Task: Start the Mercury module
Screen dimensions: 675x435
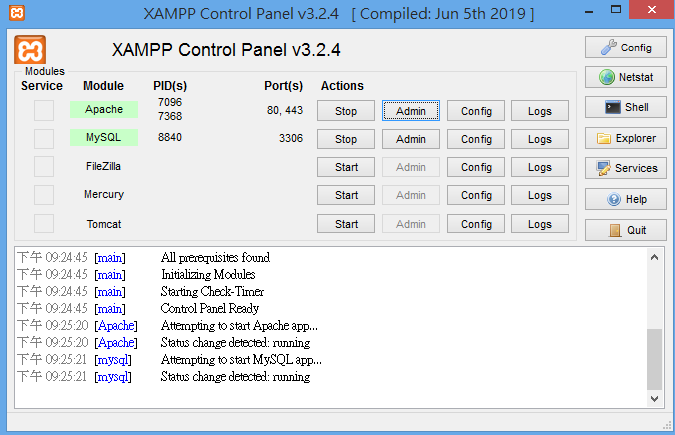Action: point(346,195)
